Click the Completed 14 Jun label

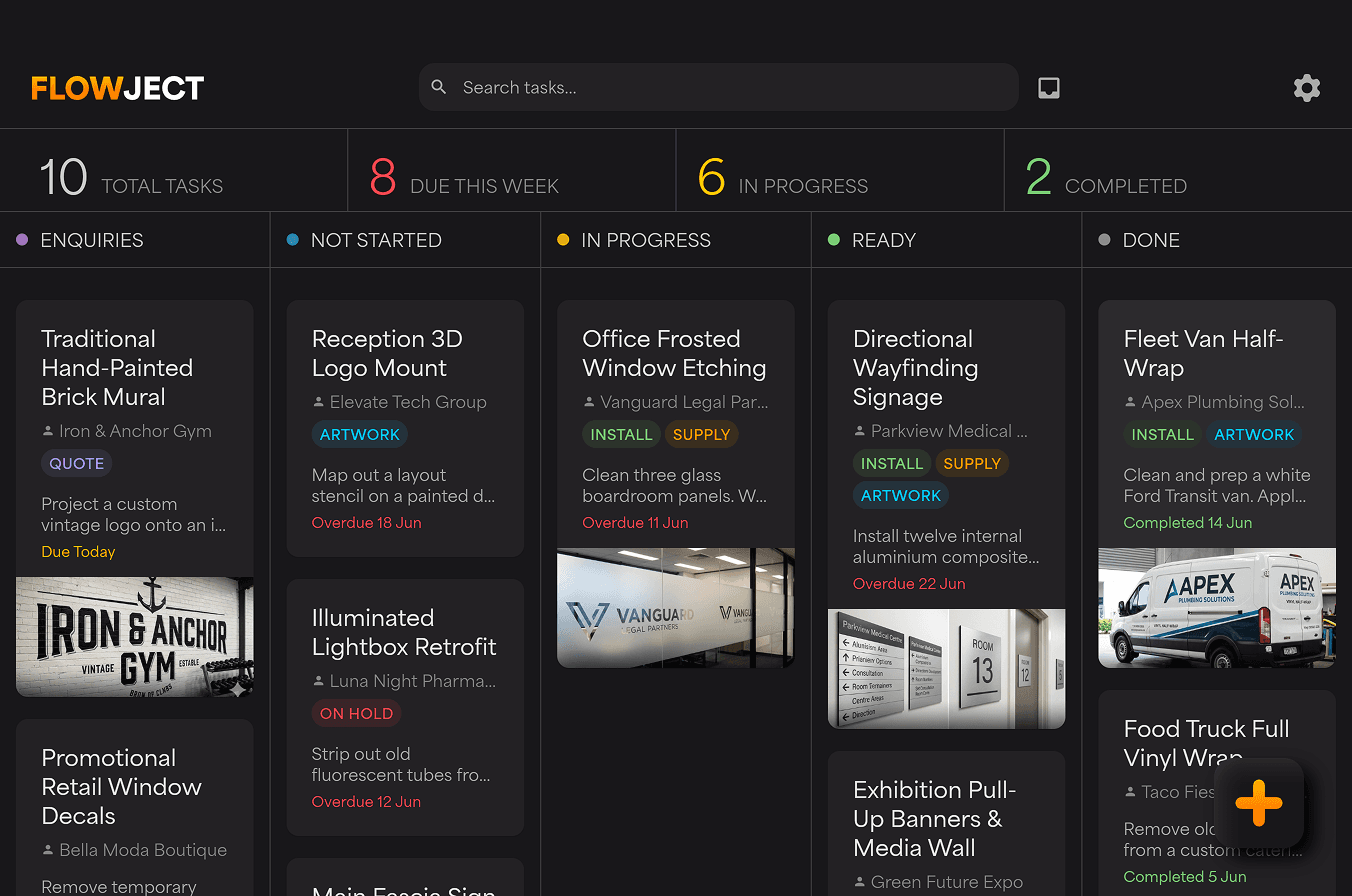coord(1188,523)
